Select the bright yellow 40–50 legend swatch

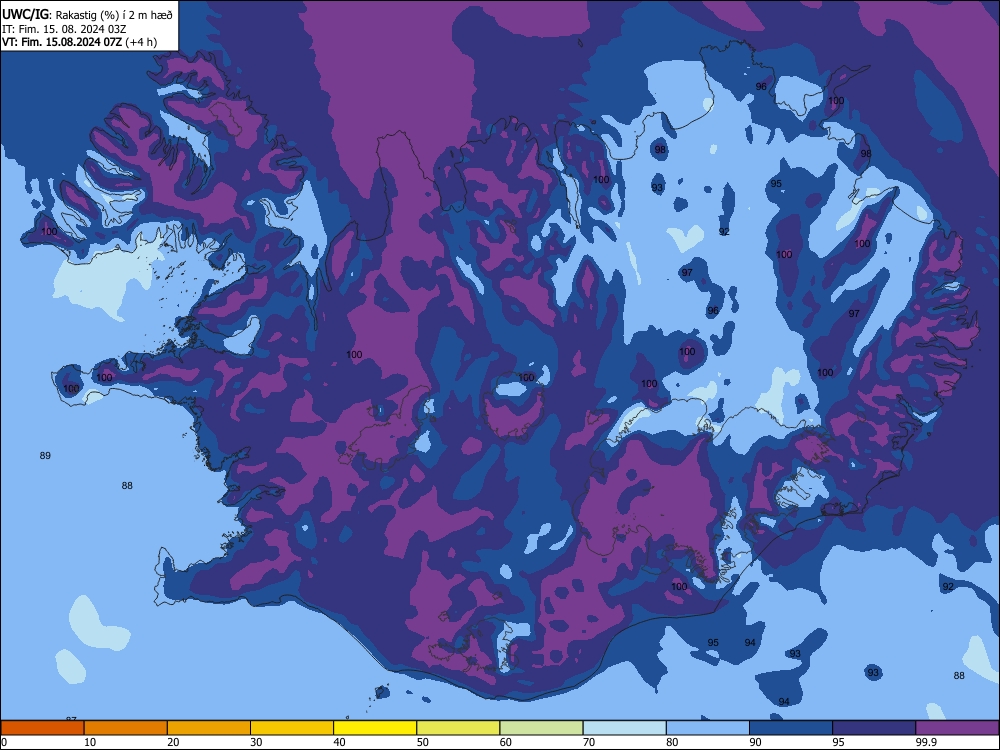[x=375, y=728]
